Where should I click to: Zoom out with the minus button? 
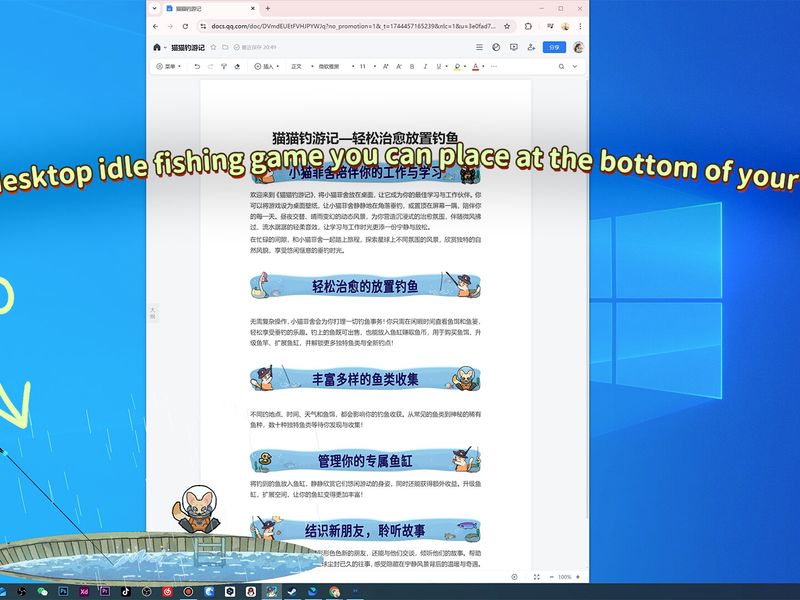click(x=552, y=577)
